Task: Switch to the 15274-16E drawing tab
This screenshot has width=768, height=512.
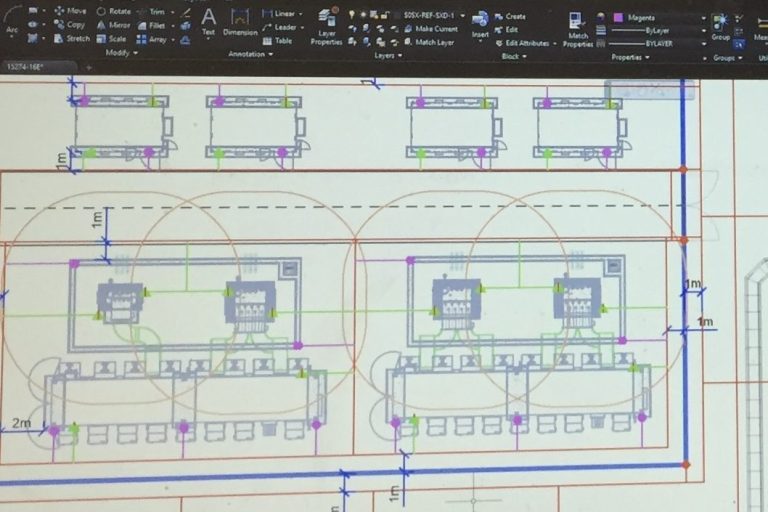Action: pyautogui.click(x=27, y=67)
